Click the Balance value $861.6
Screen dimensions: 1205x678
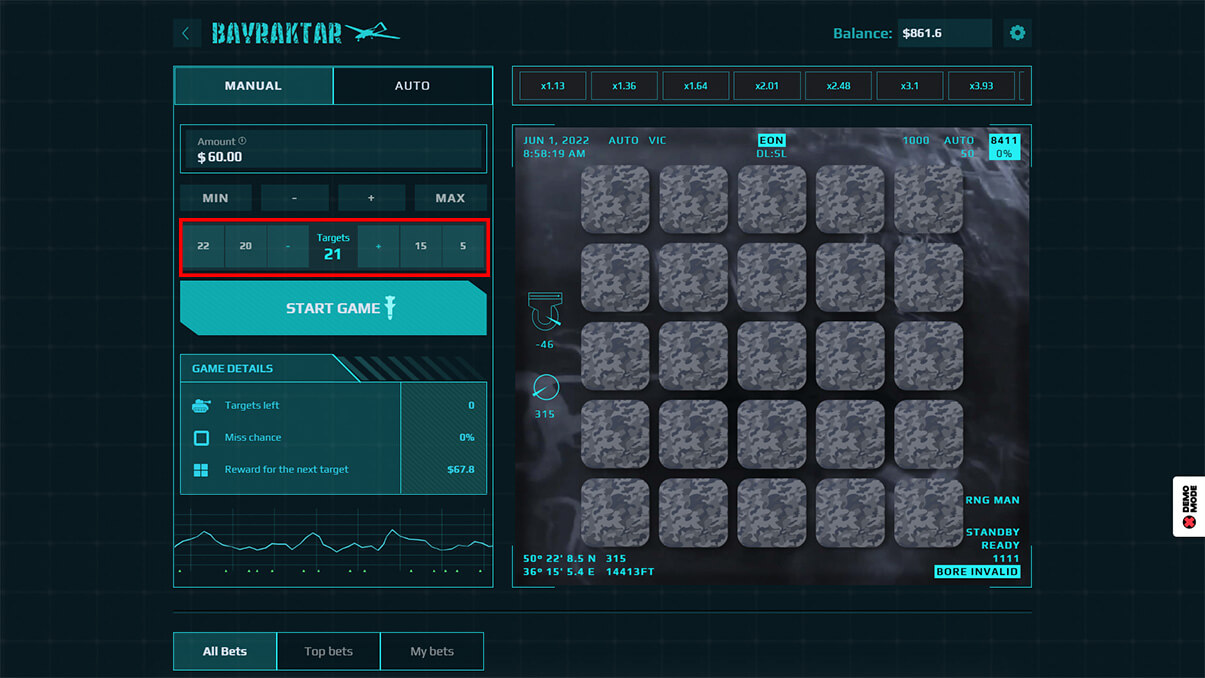pos(945,33)
